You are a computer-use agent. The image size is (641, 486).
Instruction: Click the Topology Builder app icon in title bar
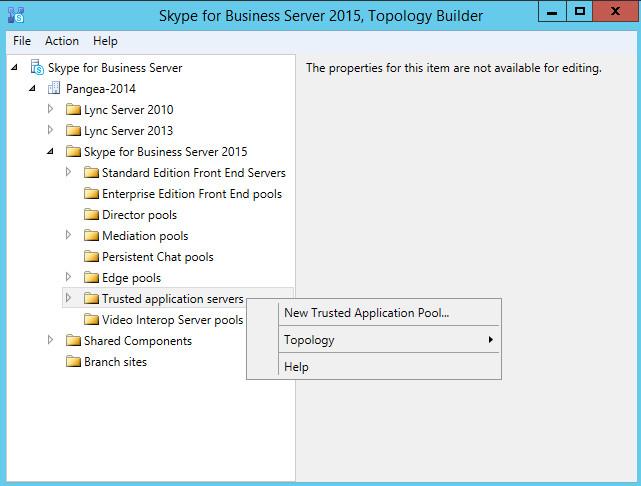coord(16,15)
